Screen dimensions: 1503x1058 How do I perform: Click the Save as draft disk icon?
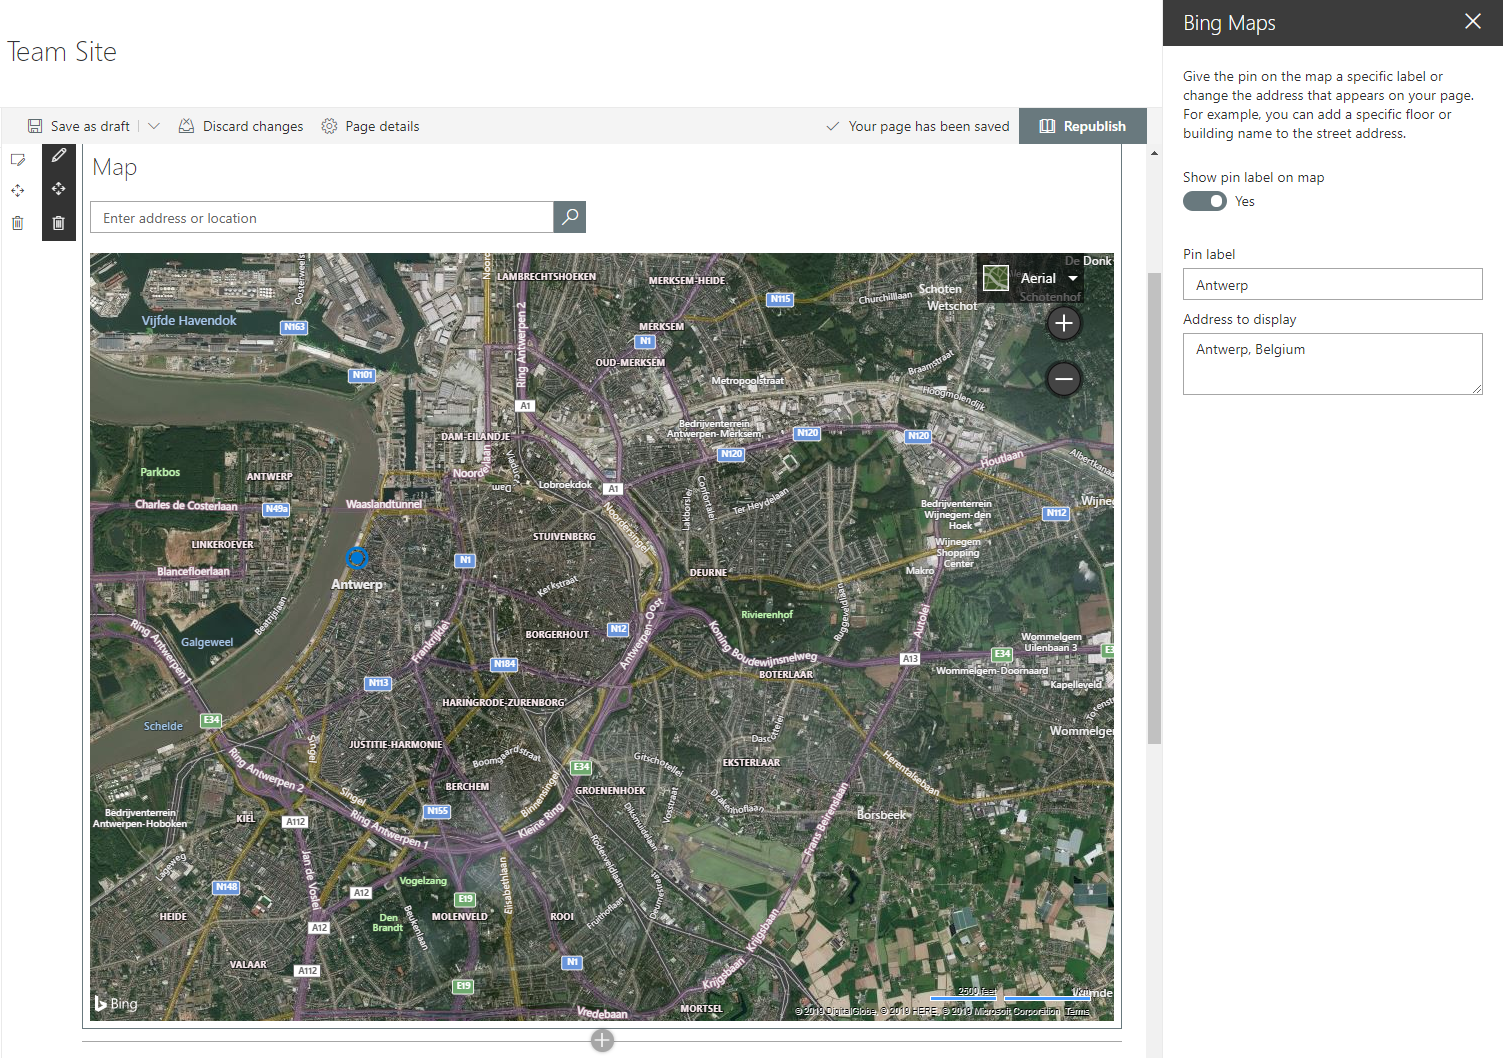[x=35, y=126]
